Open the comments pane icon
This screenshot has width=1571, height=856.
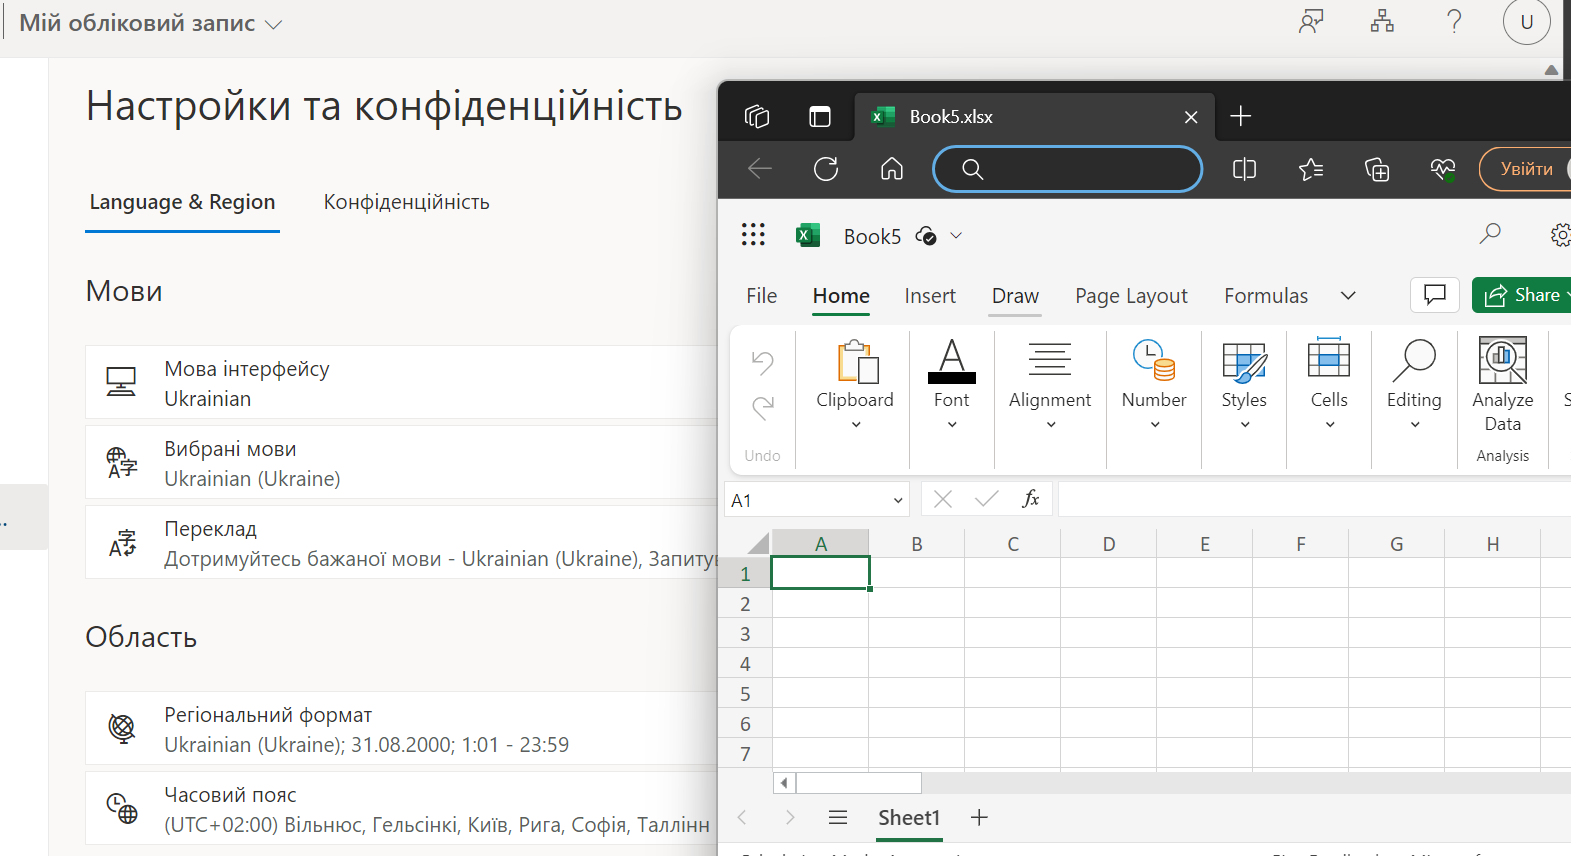[1435, 295]
